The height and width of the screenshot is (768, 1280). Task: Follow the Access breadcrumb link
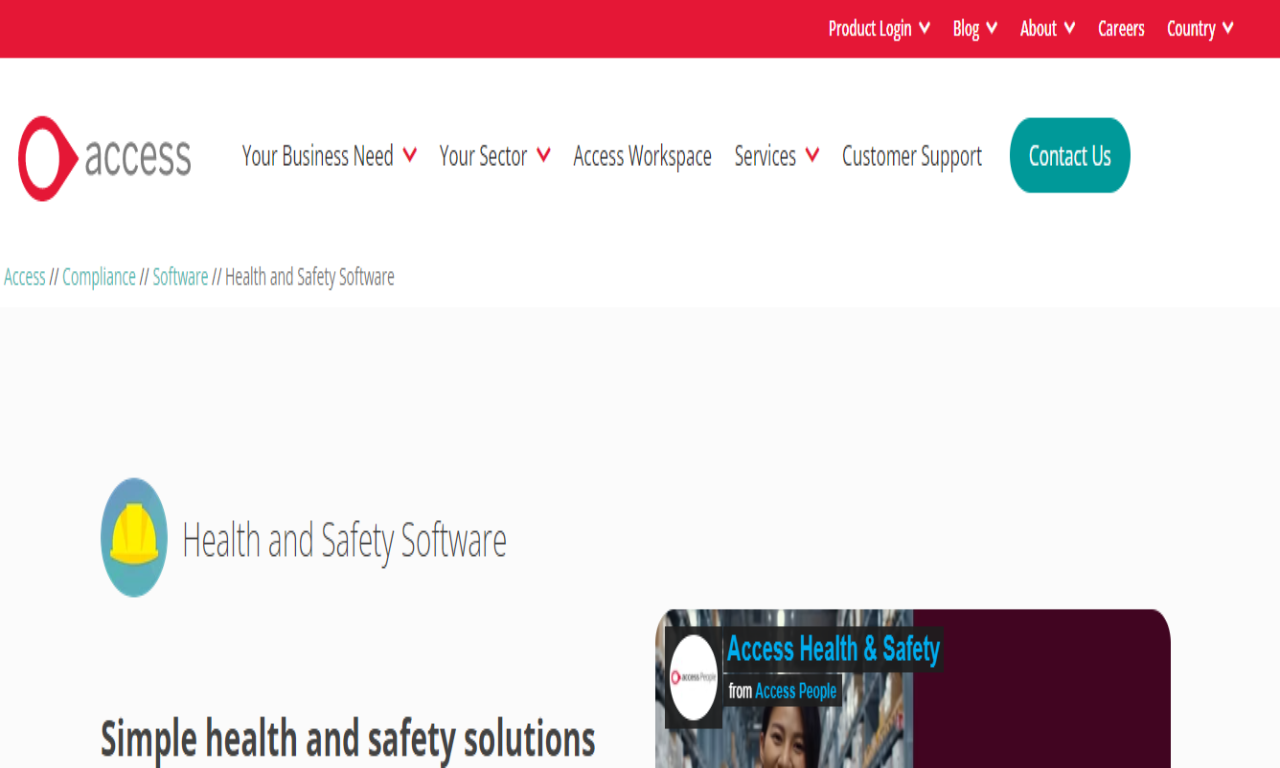25,277
